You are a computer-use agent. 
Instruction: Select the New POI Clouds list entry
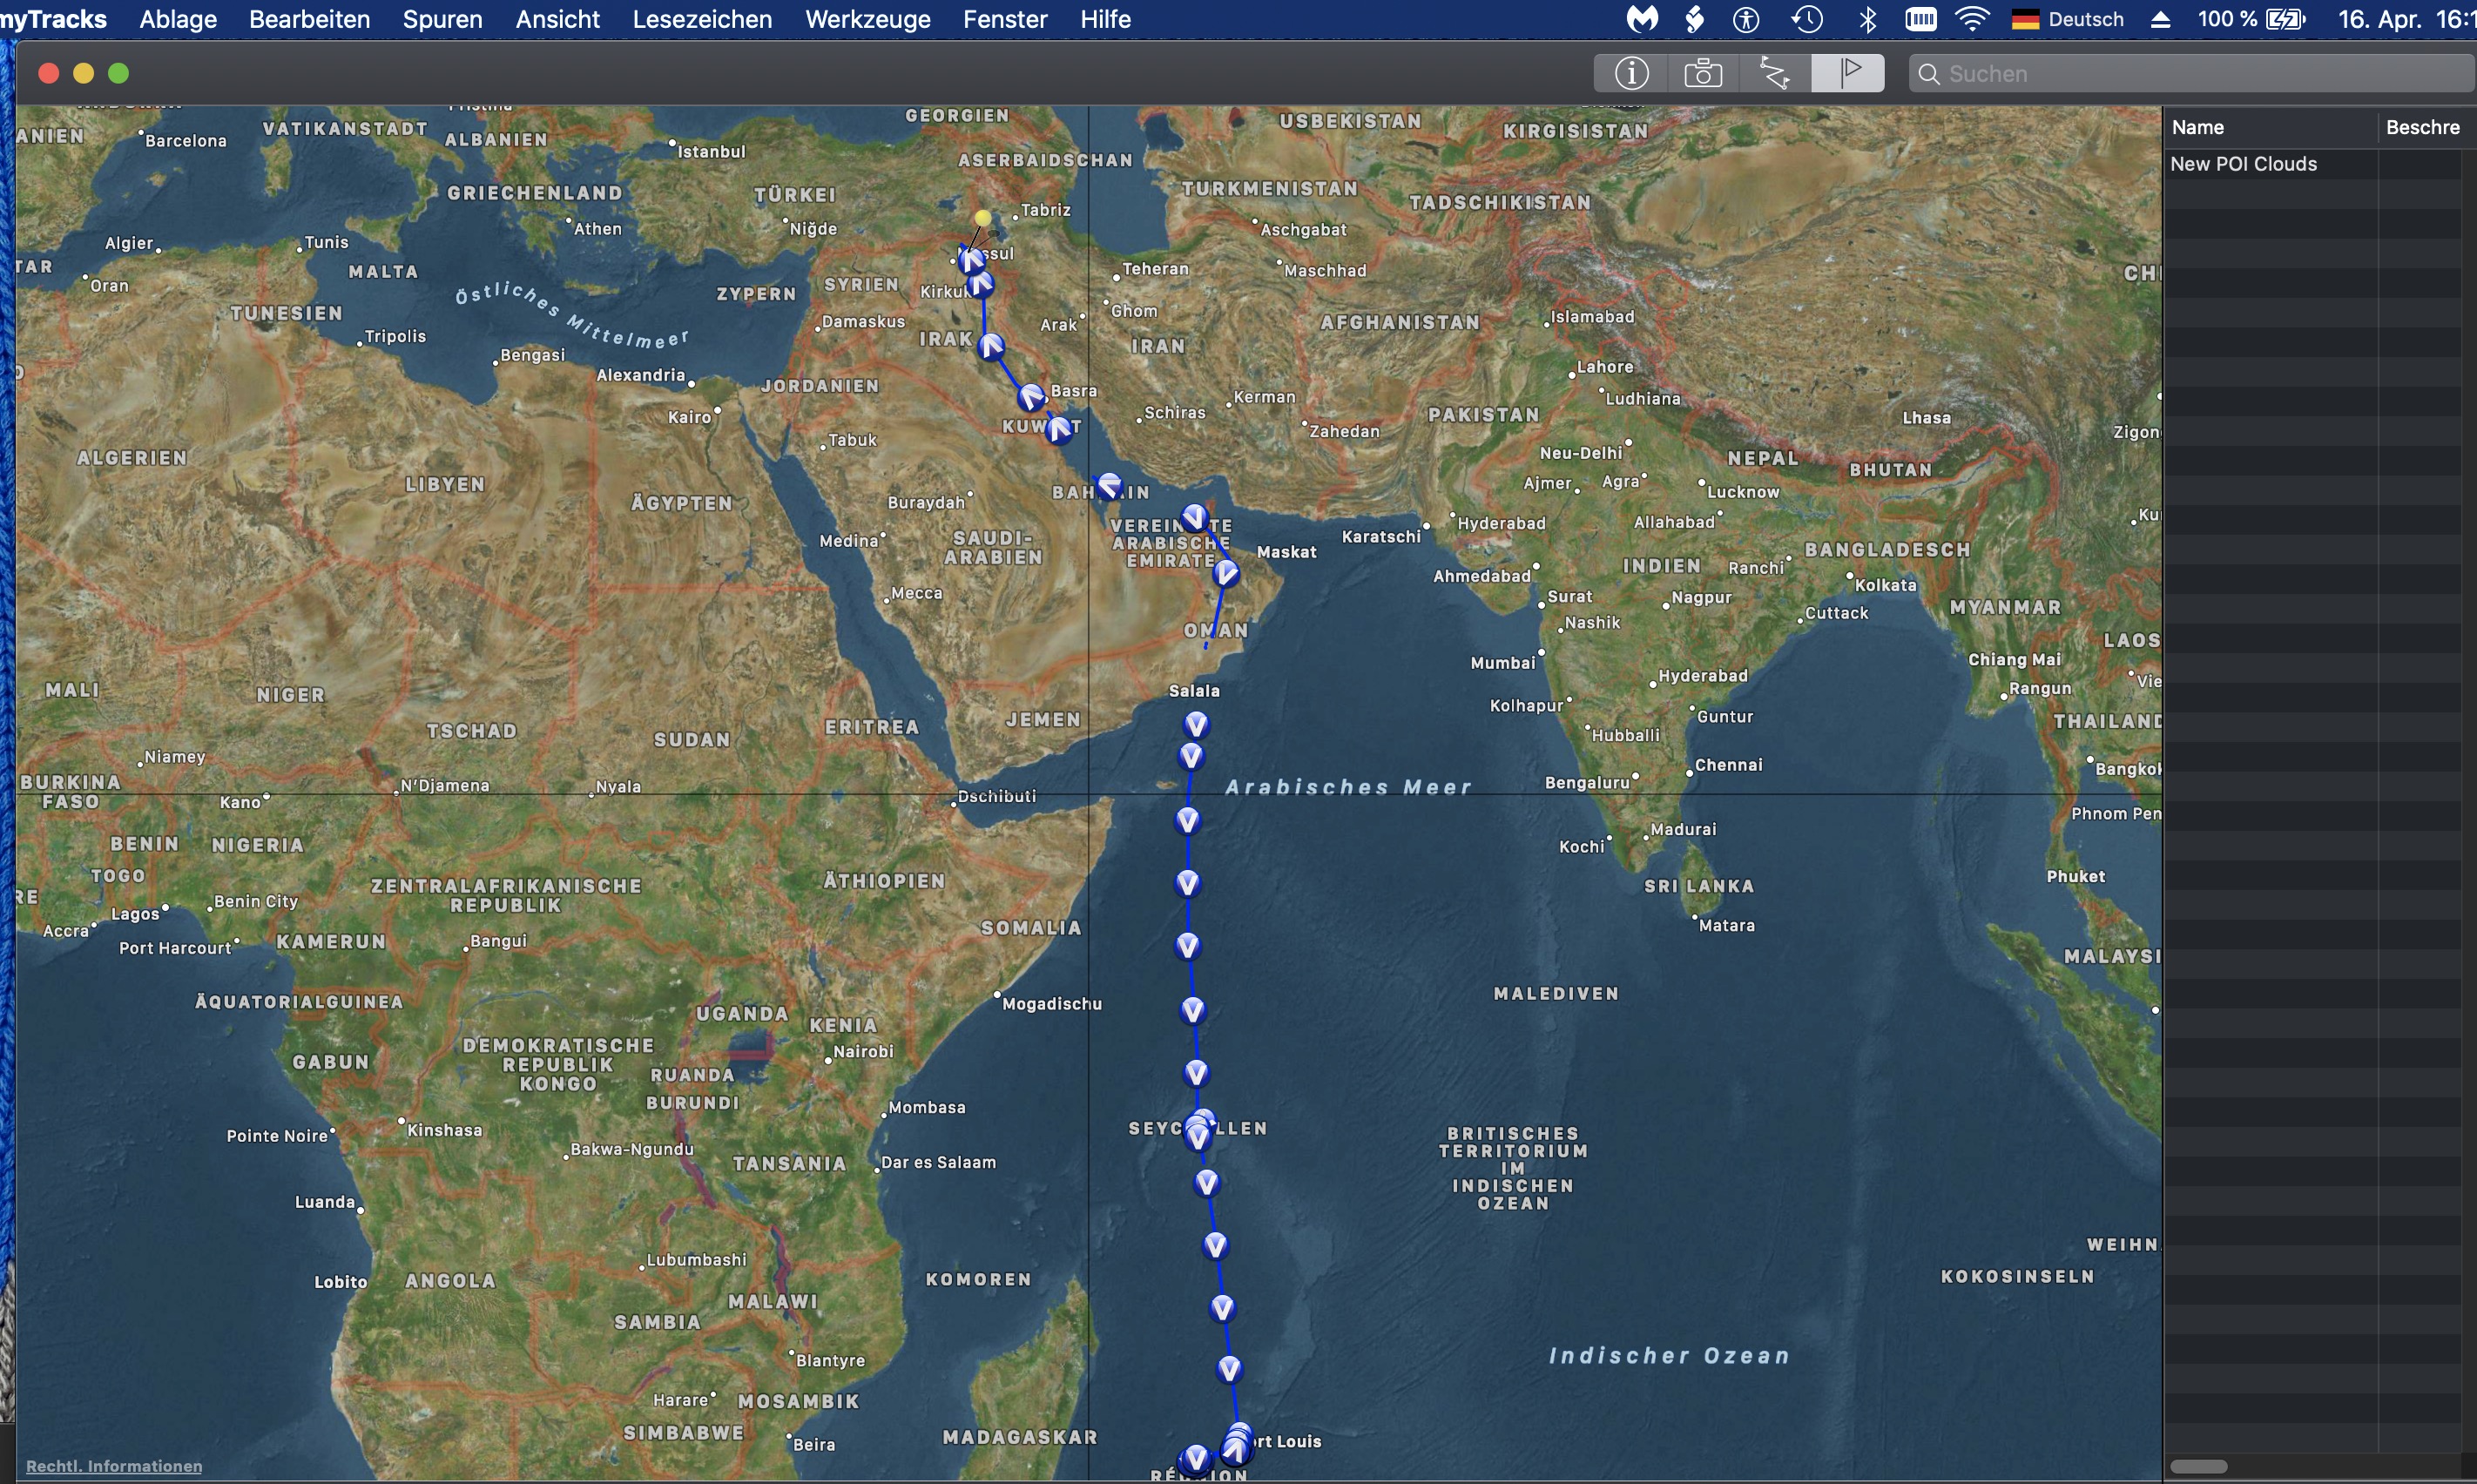(2244, 164)
